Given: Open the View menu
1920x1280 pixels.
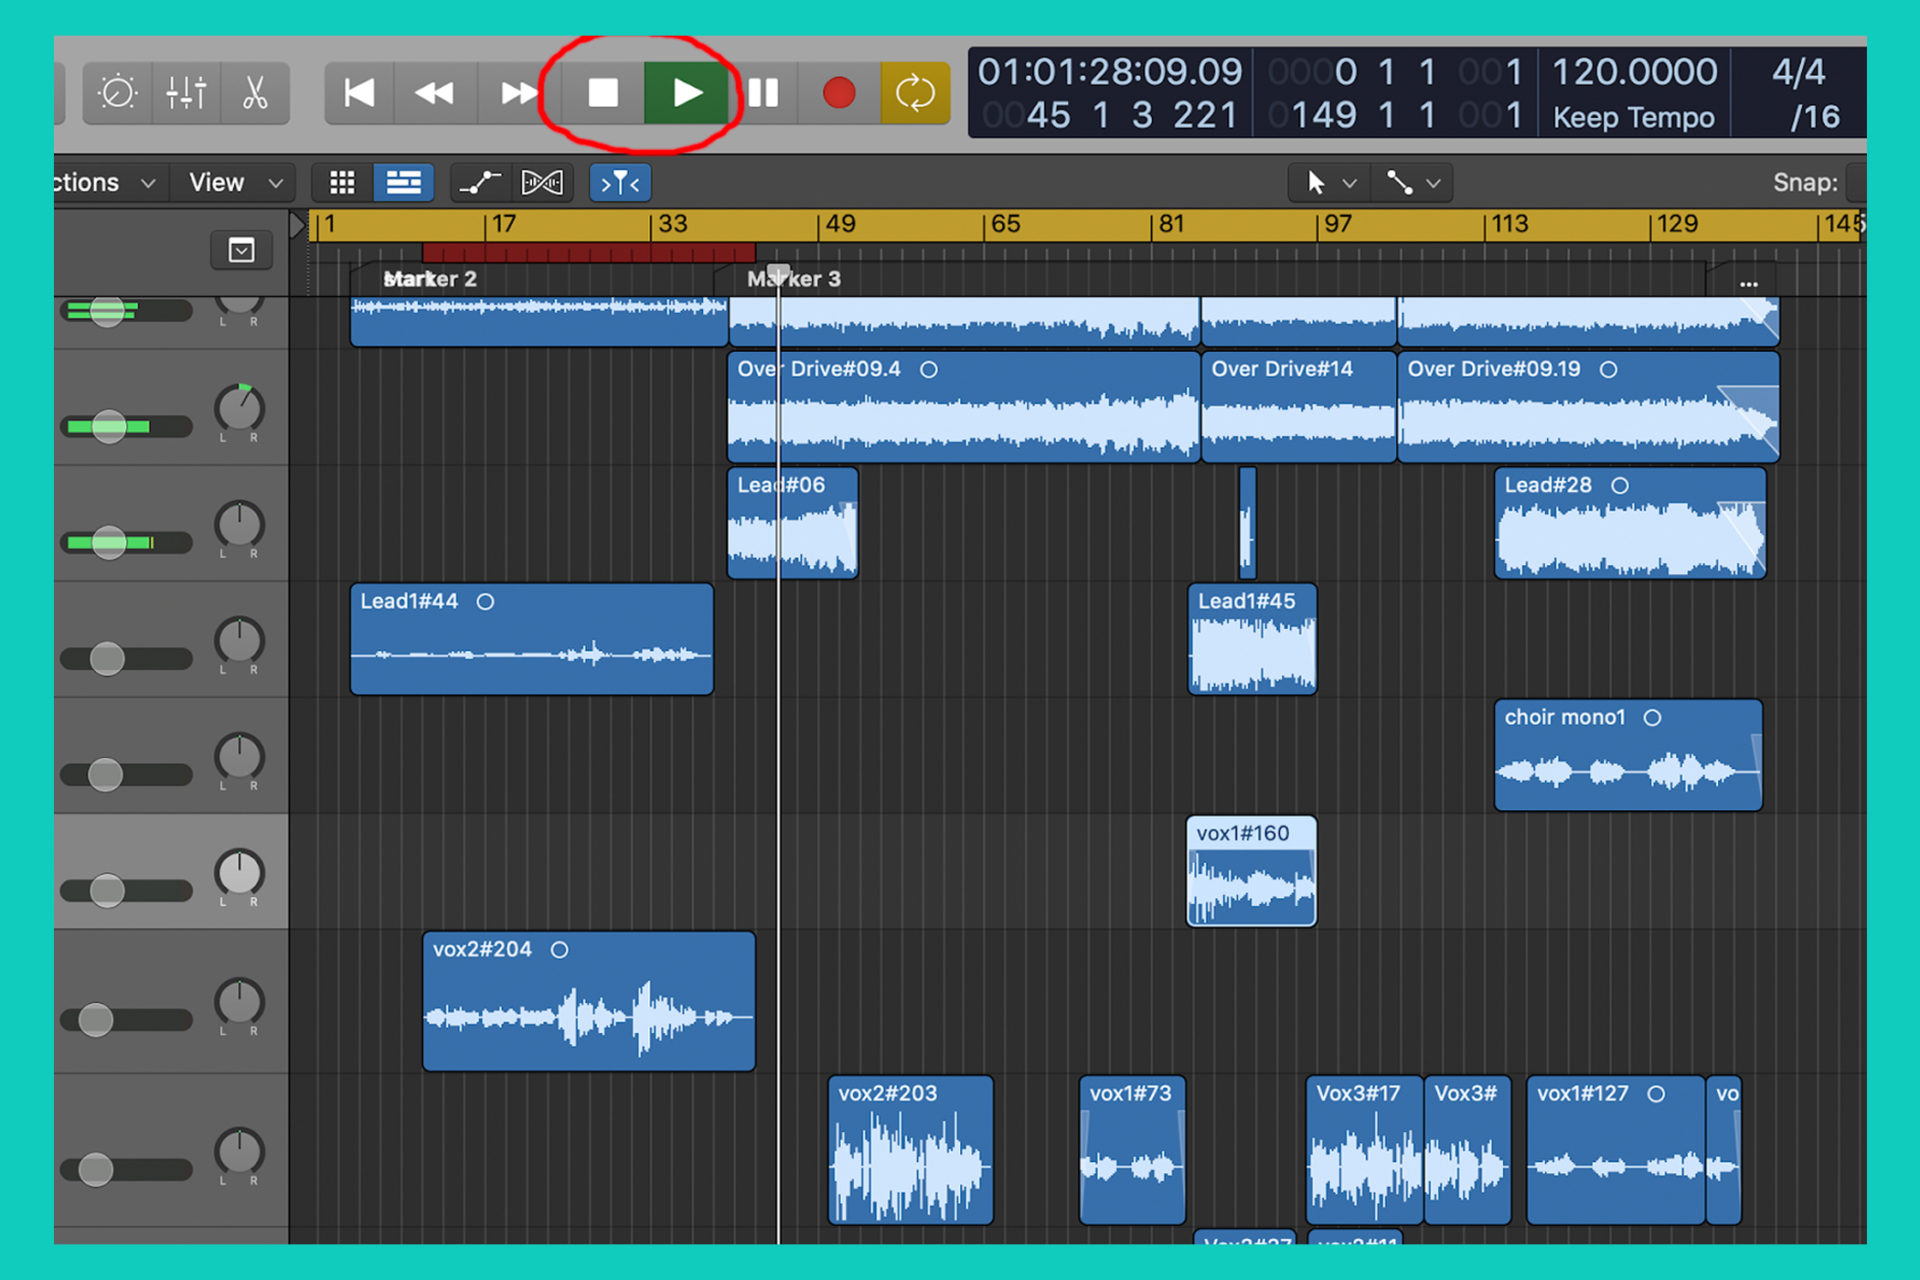Looking at the screenshot, I should (236, 183).
